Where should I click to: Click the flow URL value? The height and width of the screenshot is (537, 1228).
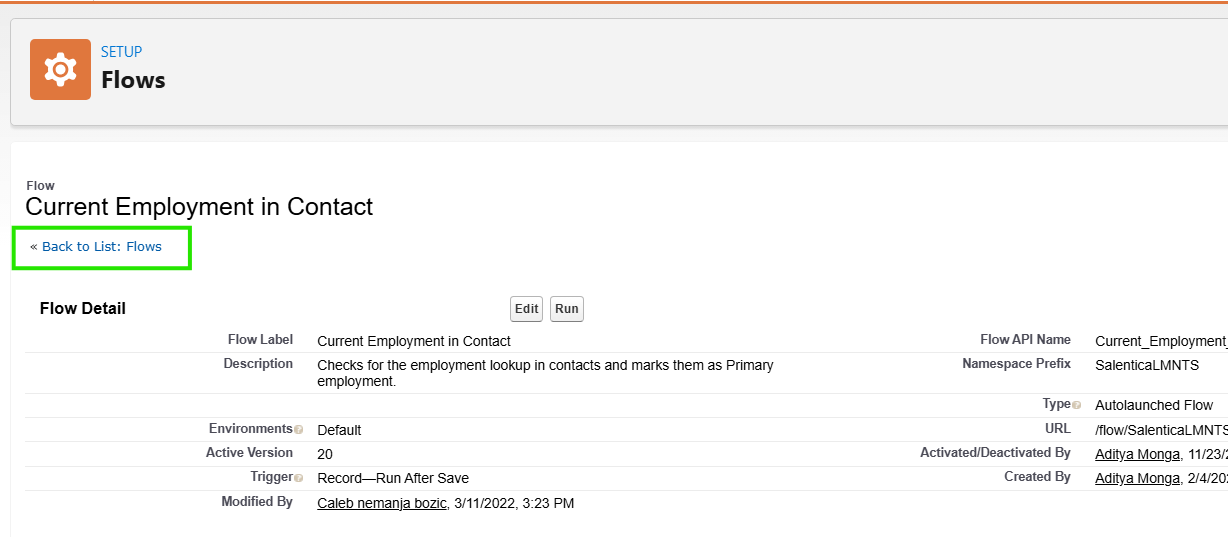coord(1160,430)
